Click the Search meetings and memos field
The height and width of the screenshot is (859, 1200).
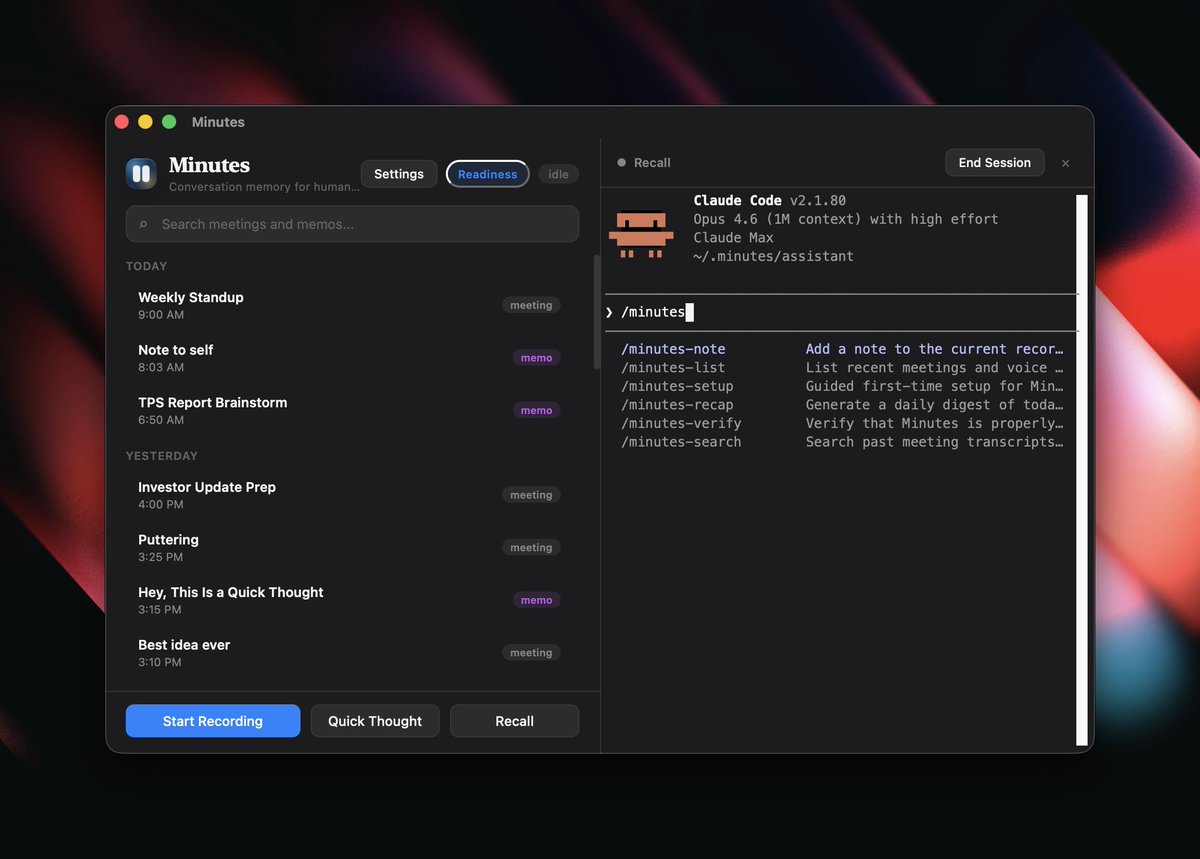coord(352,224)
